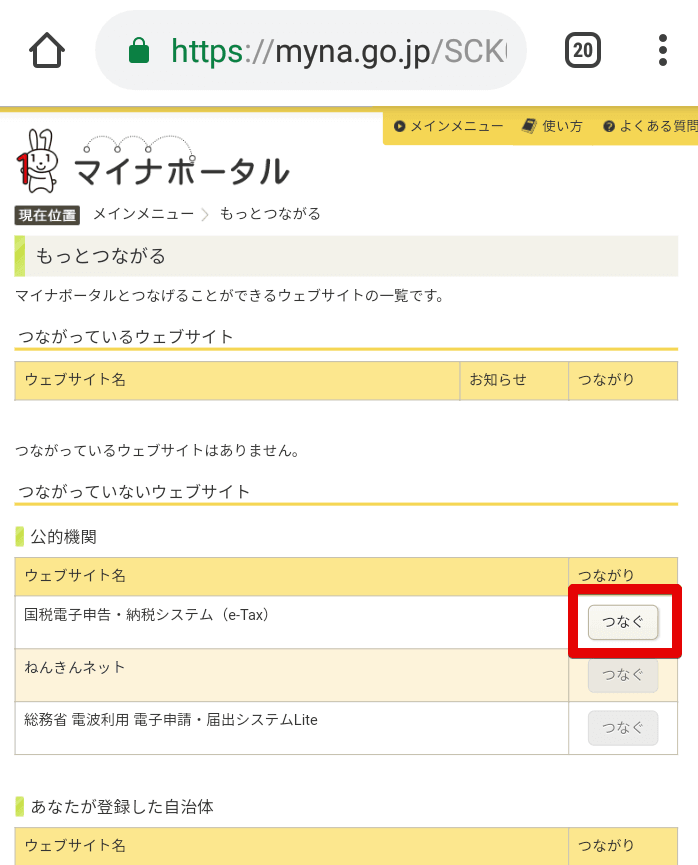Open the browser three-dot overflow menu

click(x=663, y=51)
